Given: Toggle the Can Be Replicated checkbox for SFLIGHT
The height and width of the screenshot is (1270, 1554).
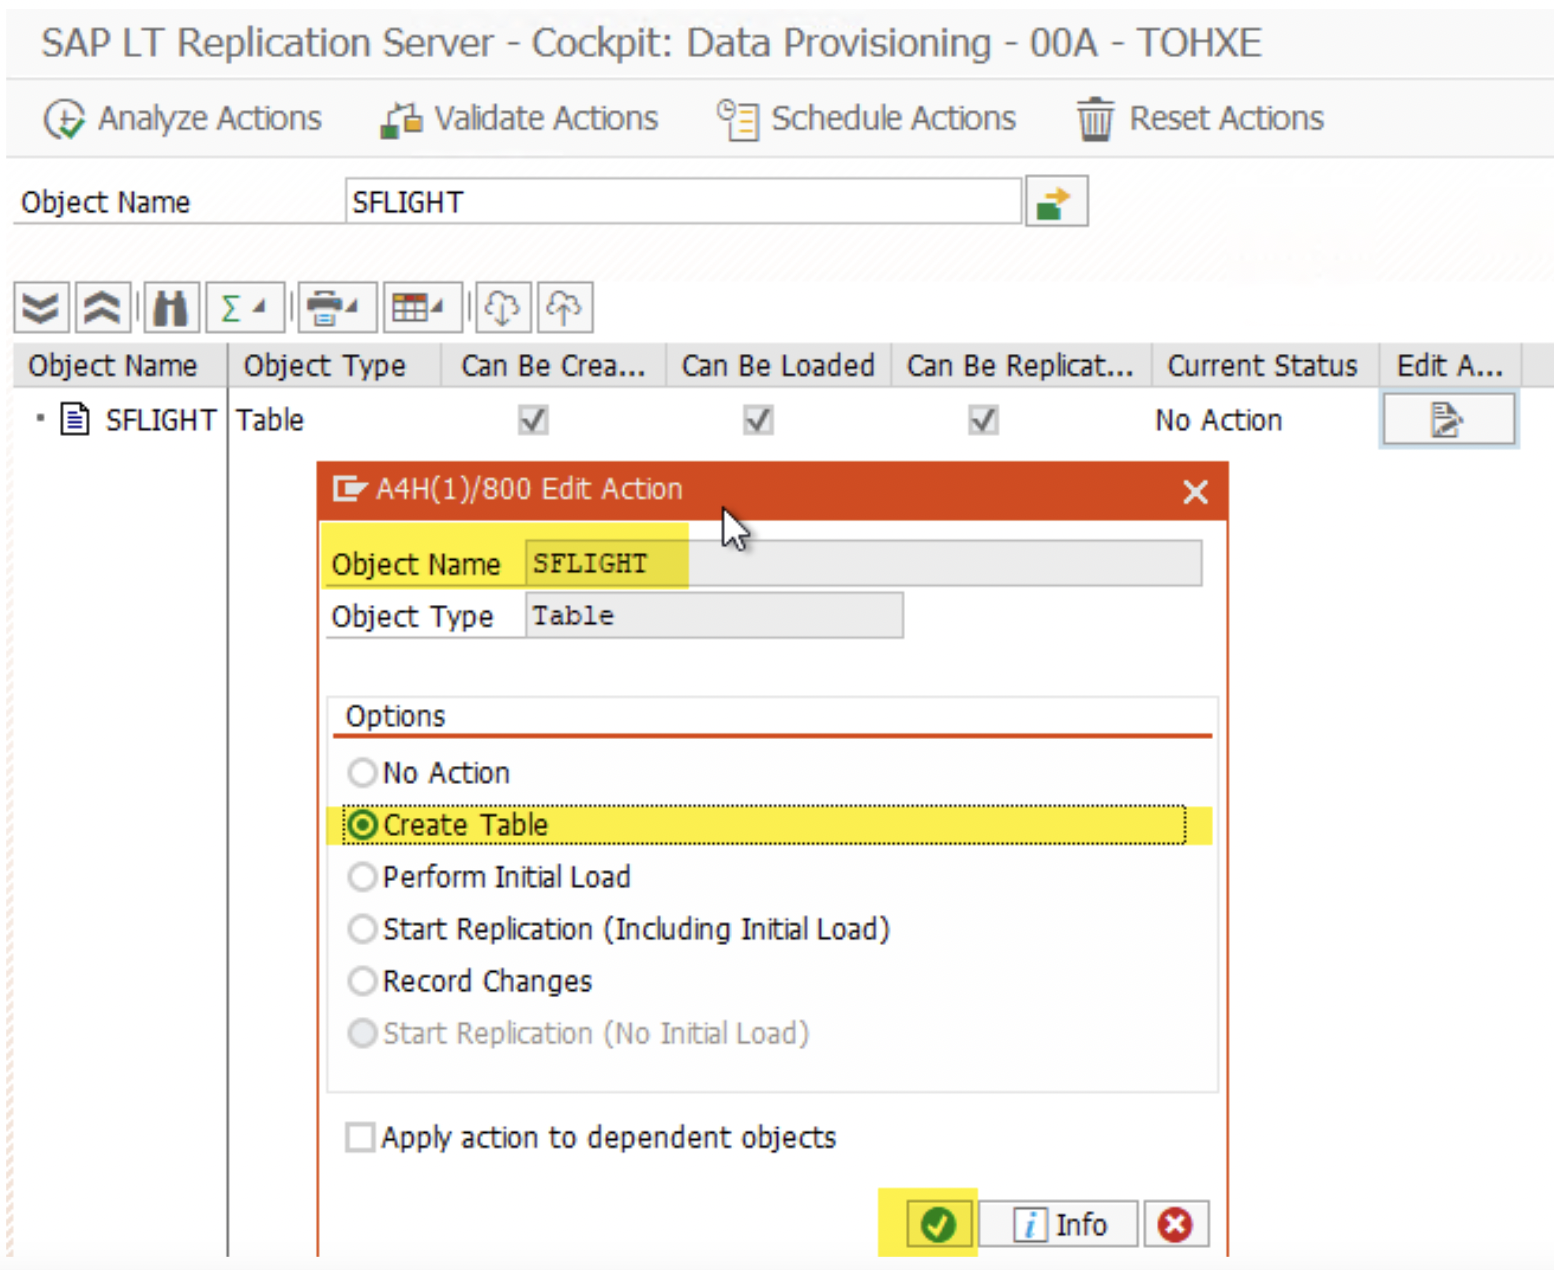Looking at the screenshot, I should coord(983,420).
